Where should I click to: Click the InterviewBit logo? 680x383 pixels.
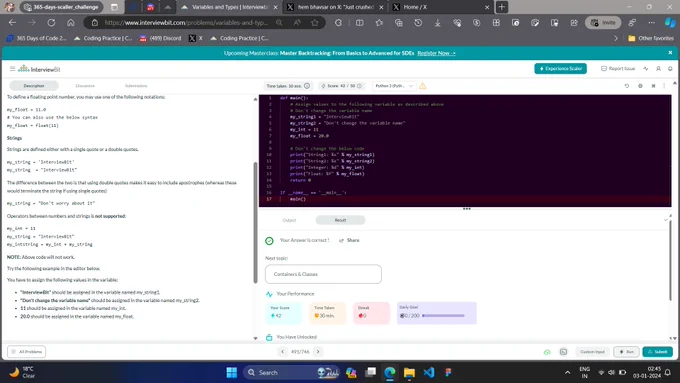click(x=39, y=69)
